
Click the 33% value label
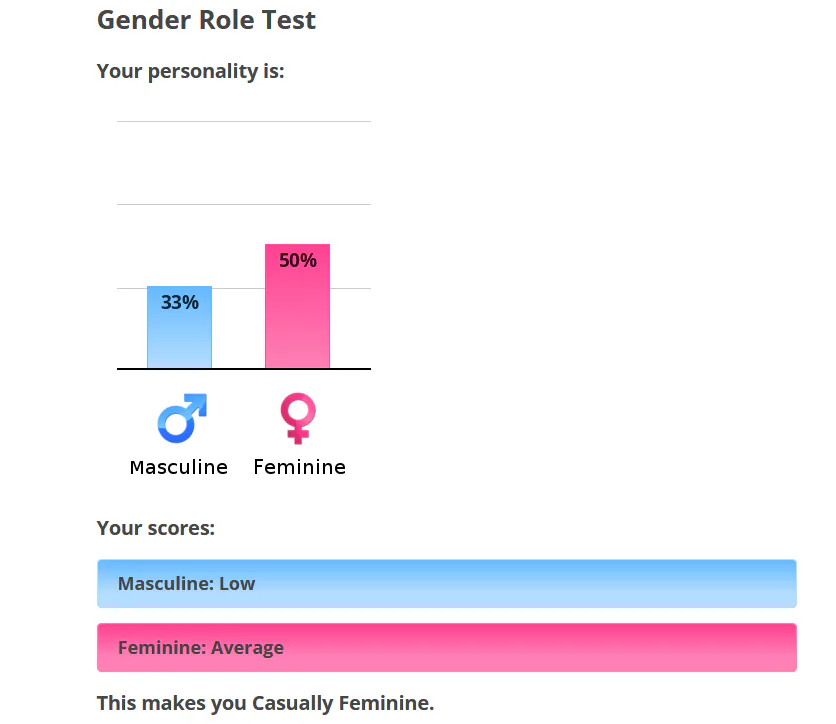pyautogui.click(x=180, y=302)
